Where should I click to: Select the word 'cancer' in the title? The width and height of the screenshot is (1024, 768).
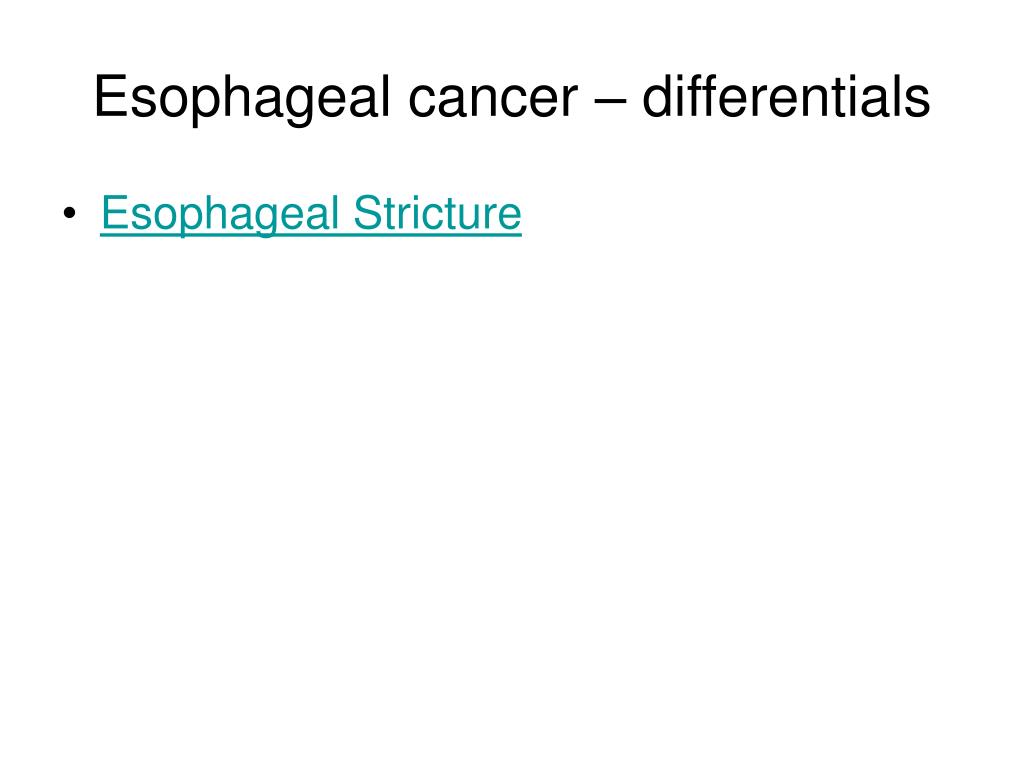(x=493, y=99)
